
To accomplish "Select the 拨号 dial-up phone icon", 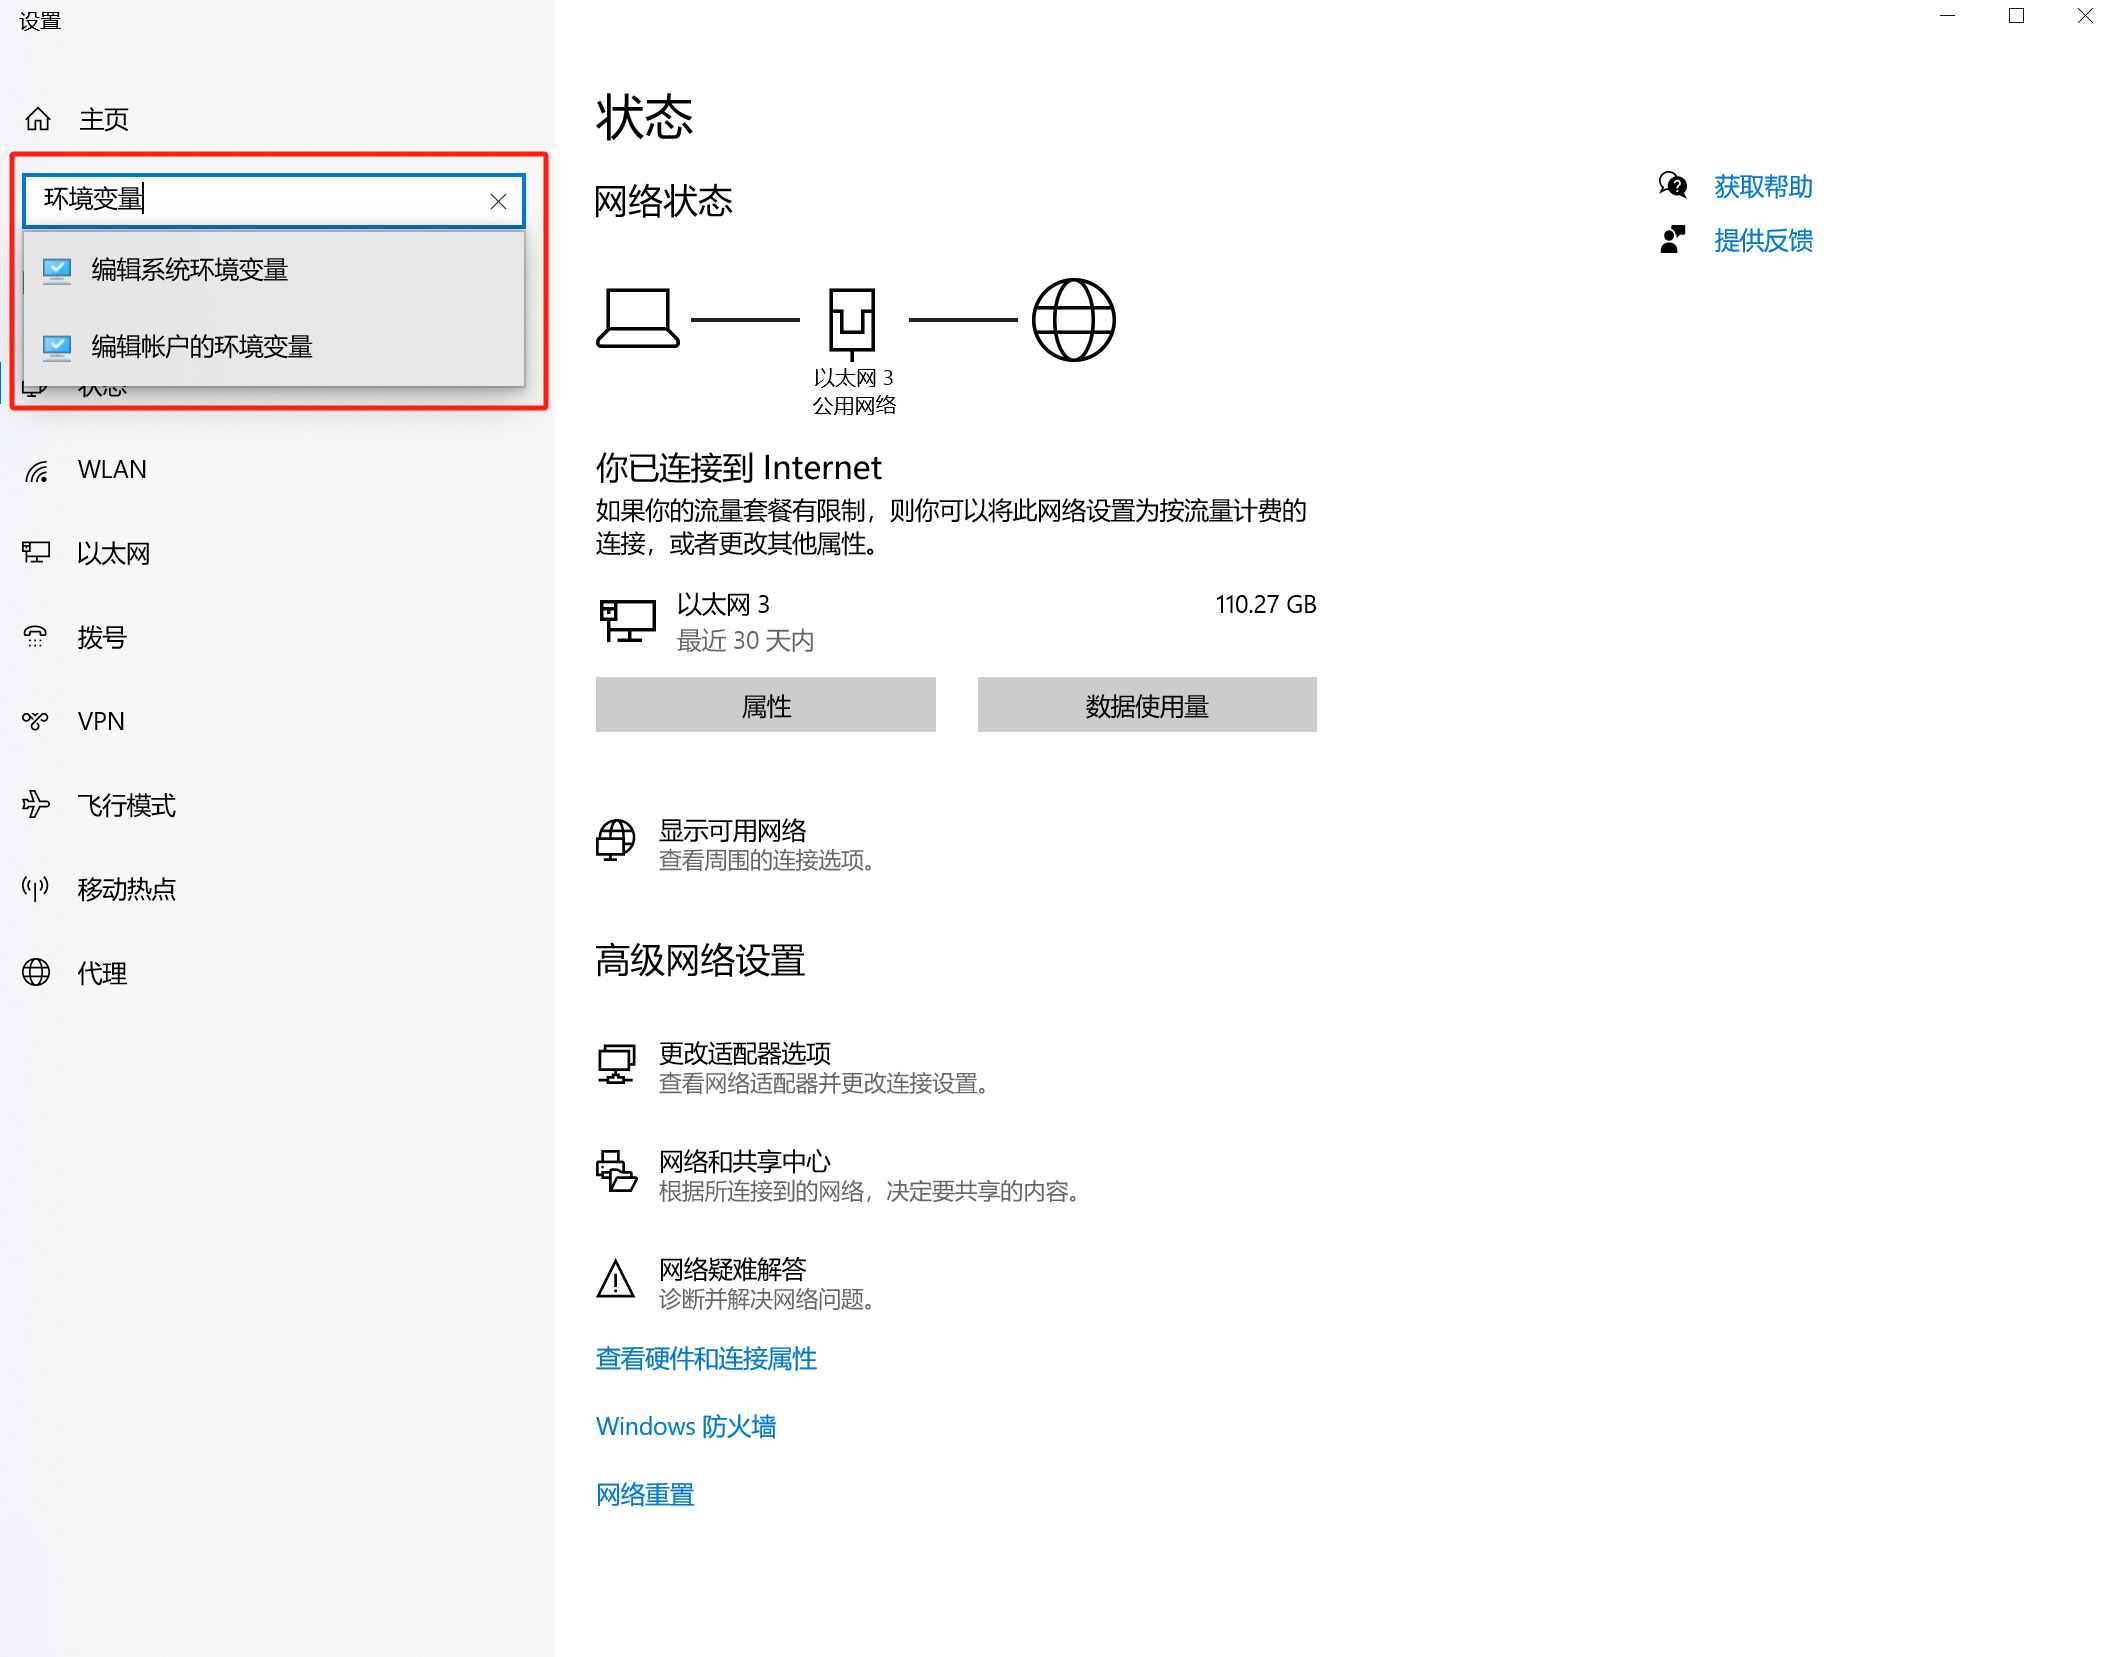I will pos(37,637).
